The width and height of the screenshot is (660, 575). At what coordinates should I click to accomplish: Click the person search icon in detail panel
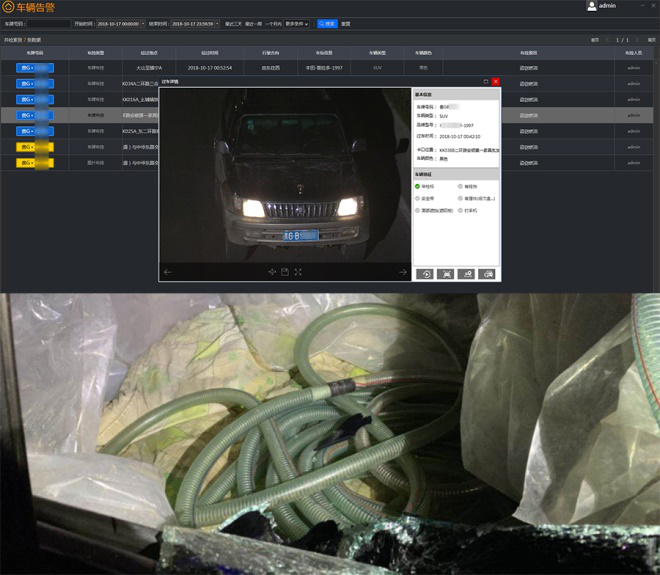click(x=467, y=274)
